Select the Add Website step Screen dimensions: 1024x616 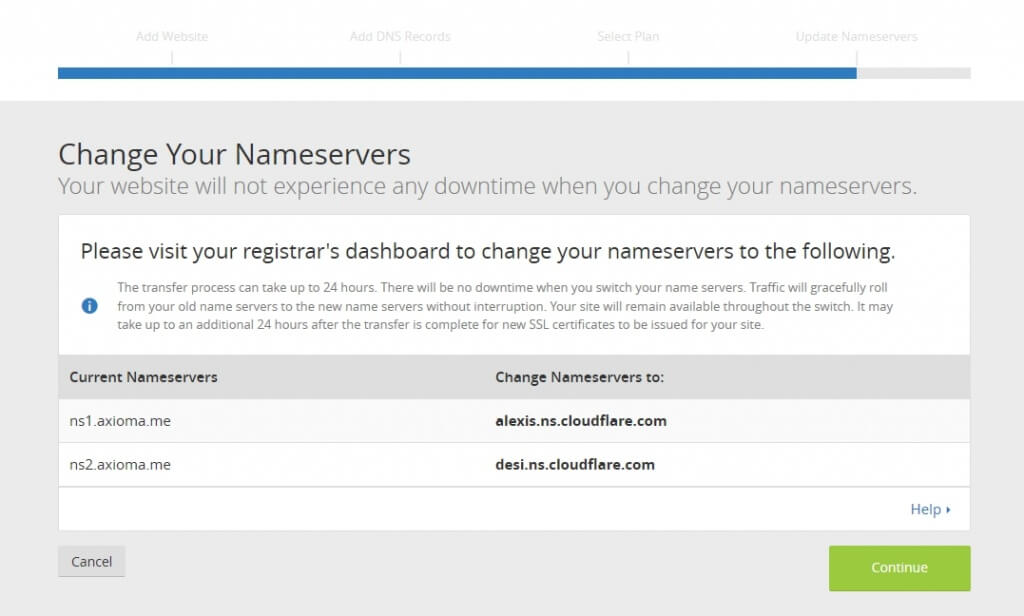tap(172, 37)
